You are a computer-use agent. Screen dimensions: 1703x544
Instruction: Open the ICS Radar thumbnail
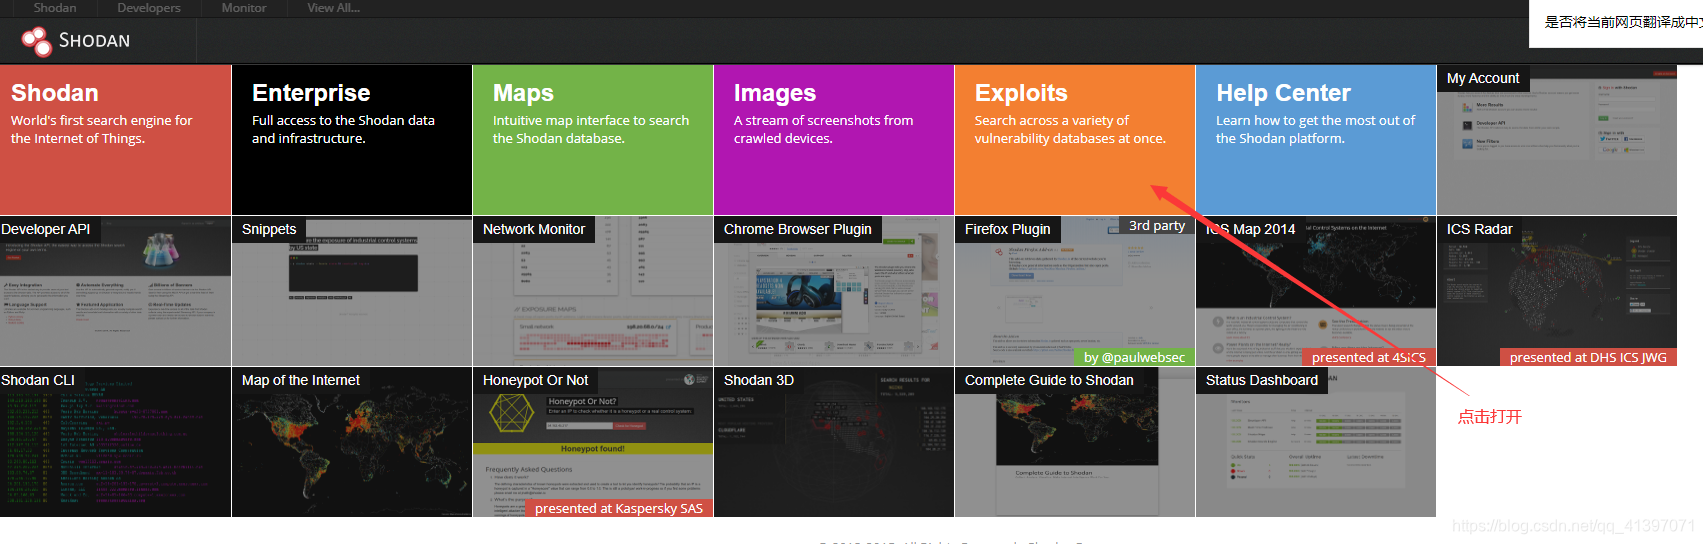(x=1557, y=291)
